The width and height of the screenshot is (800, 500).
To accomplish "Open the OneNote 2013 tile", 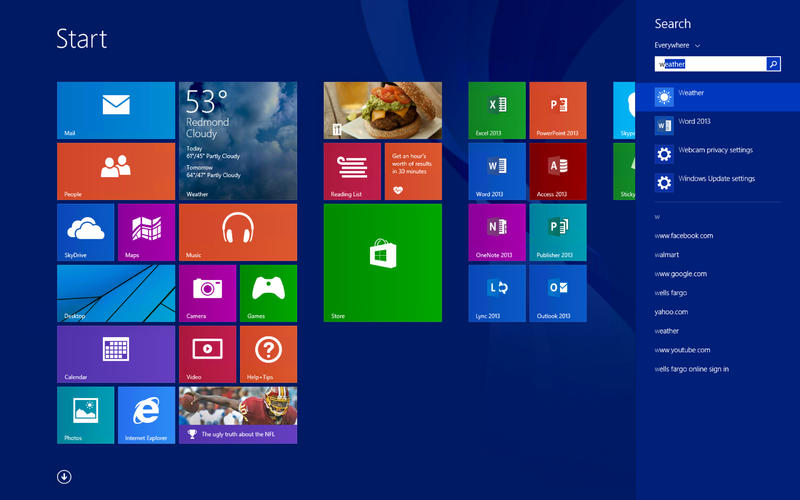I will (497, 232).
